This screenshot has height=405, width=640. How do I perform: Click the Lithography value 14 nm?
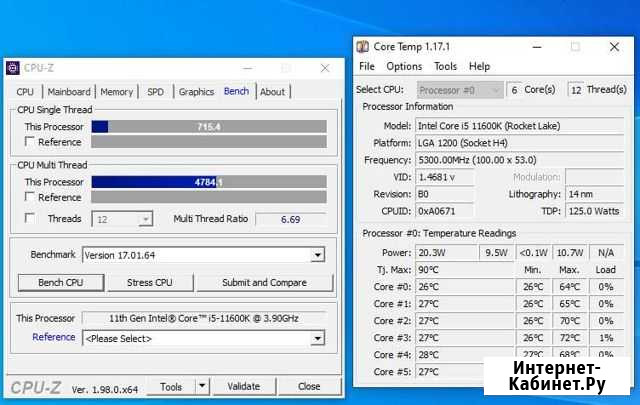(x=595, y=194)
